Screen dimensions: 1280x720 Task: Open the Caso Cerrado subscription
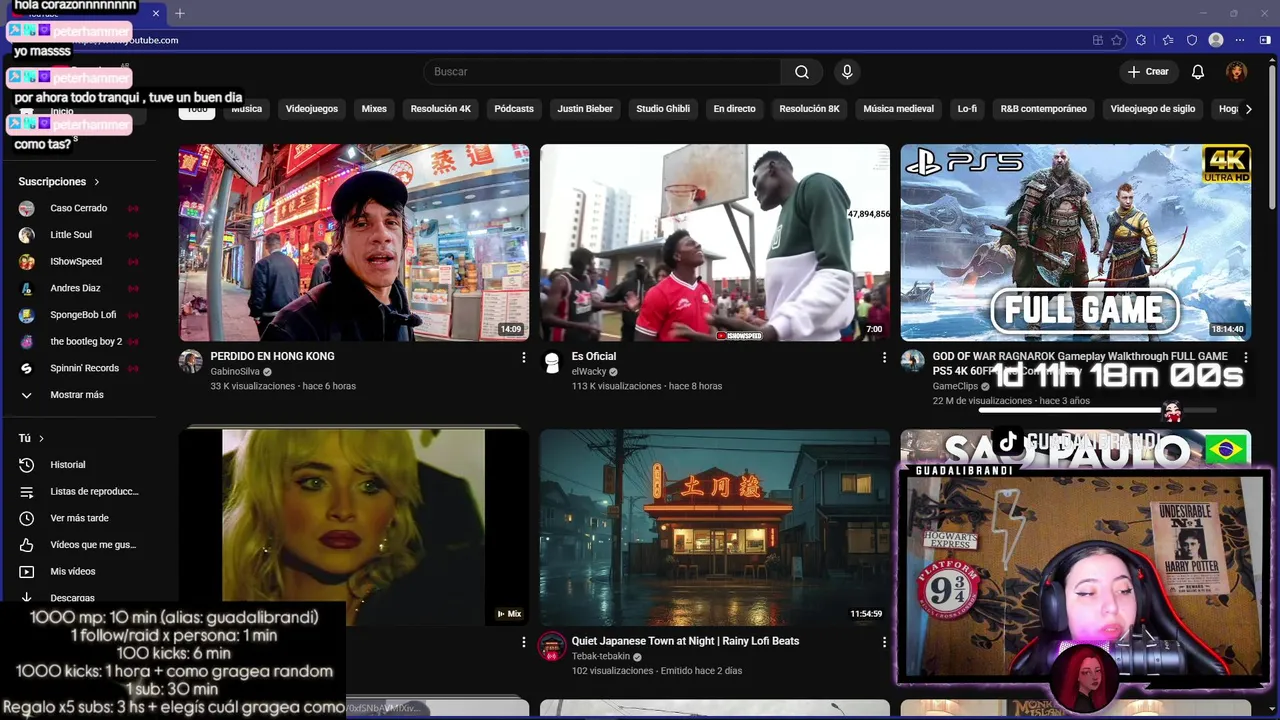click(x=80, y=208)
